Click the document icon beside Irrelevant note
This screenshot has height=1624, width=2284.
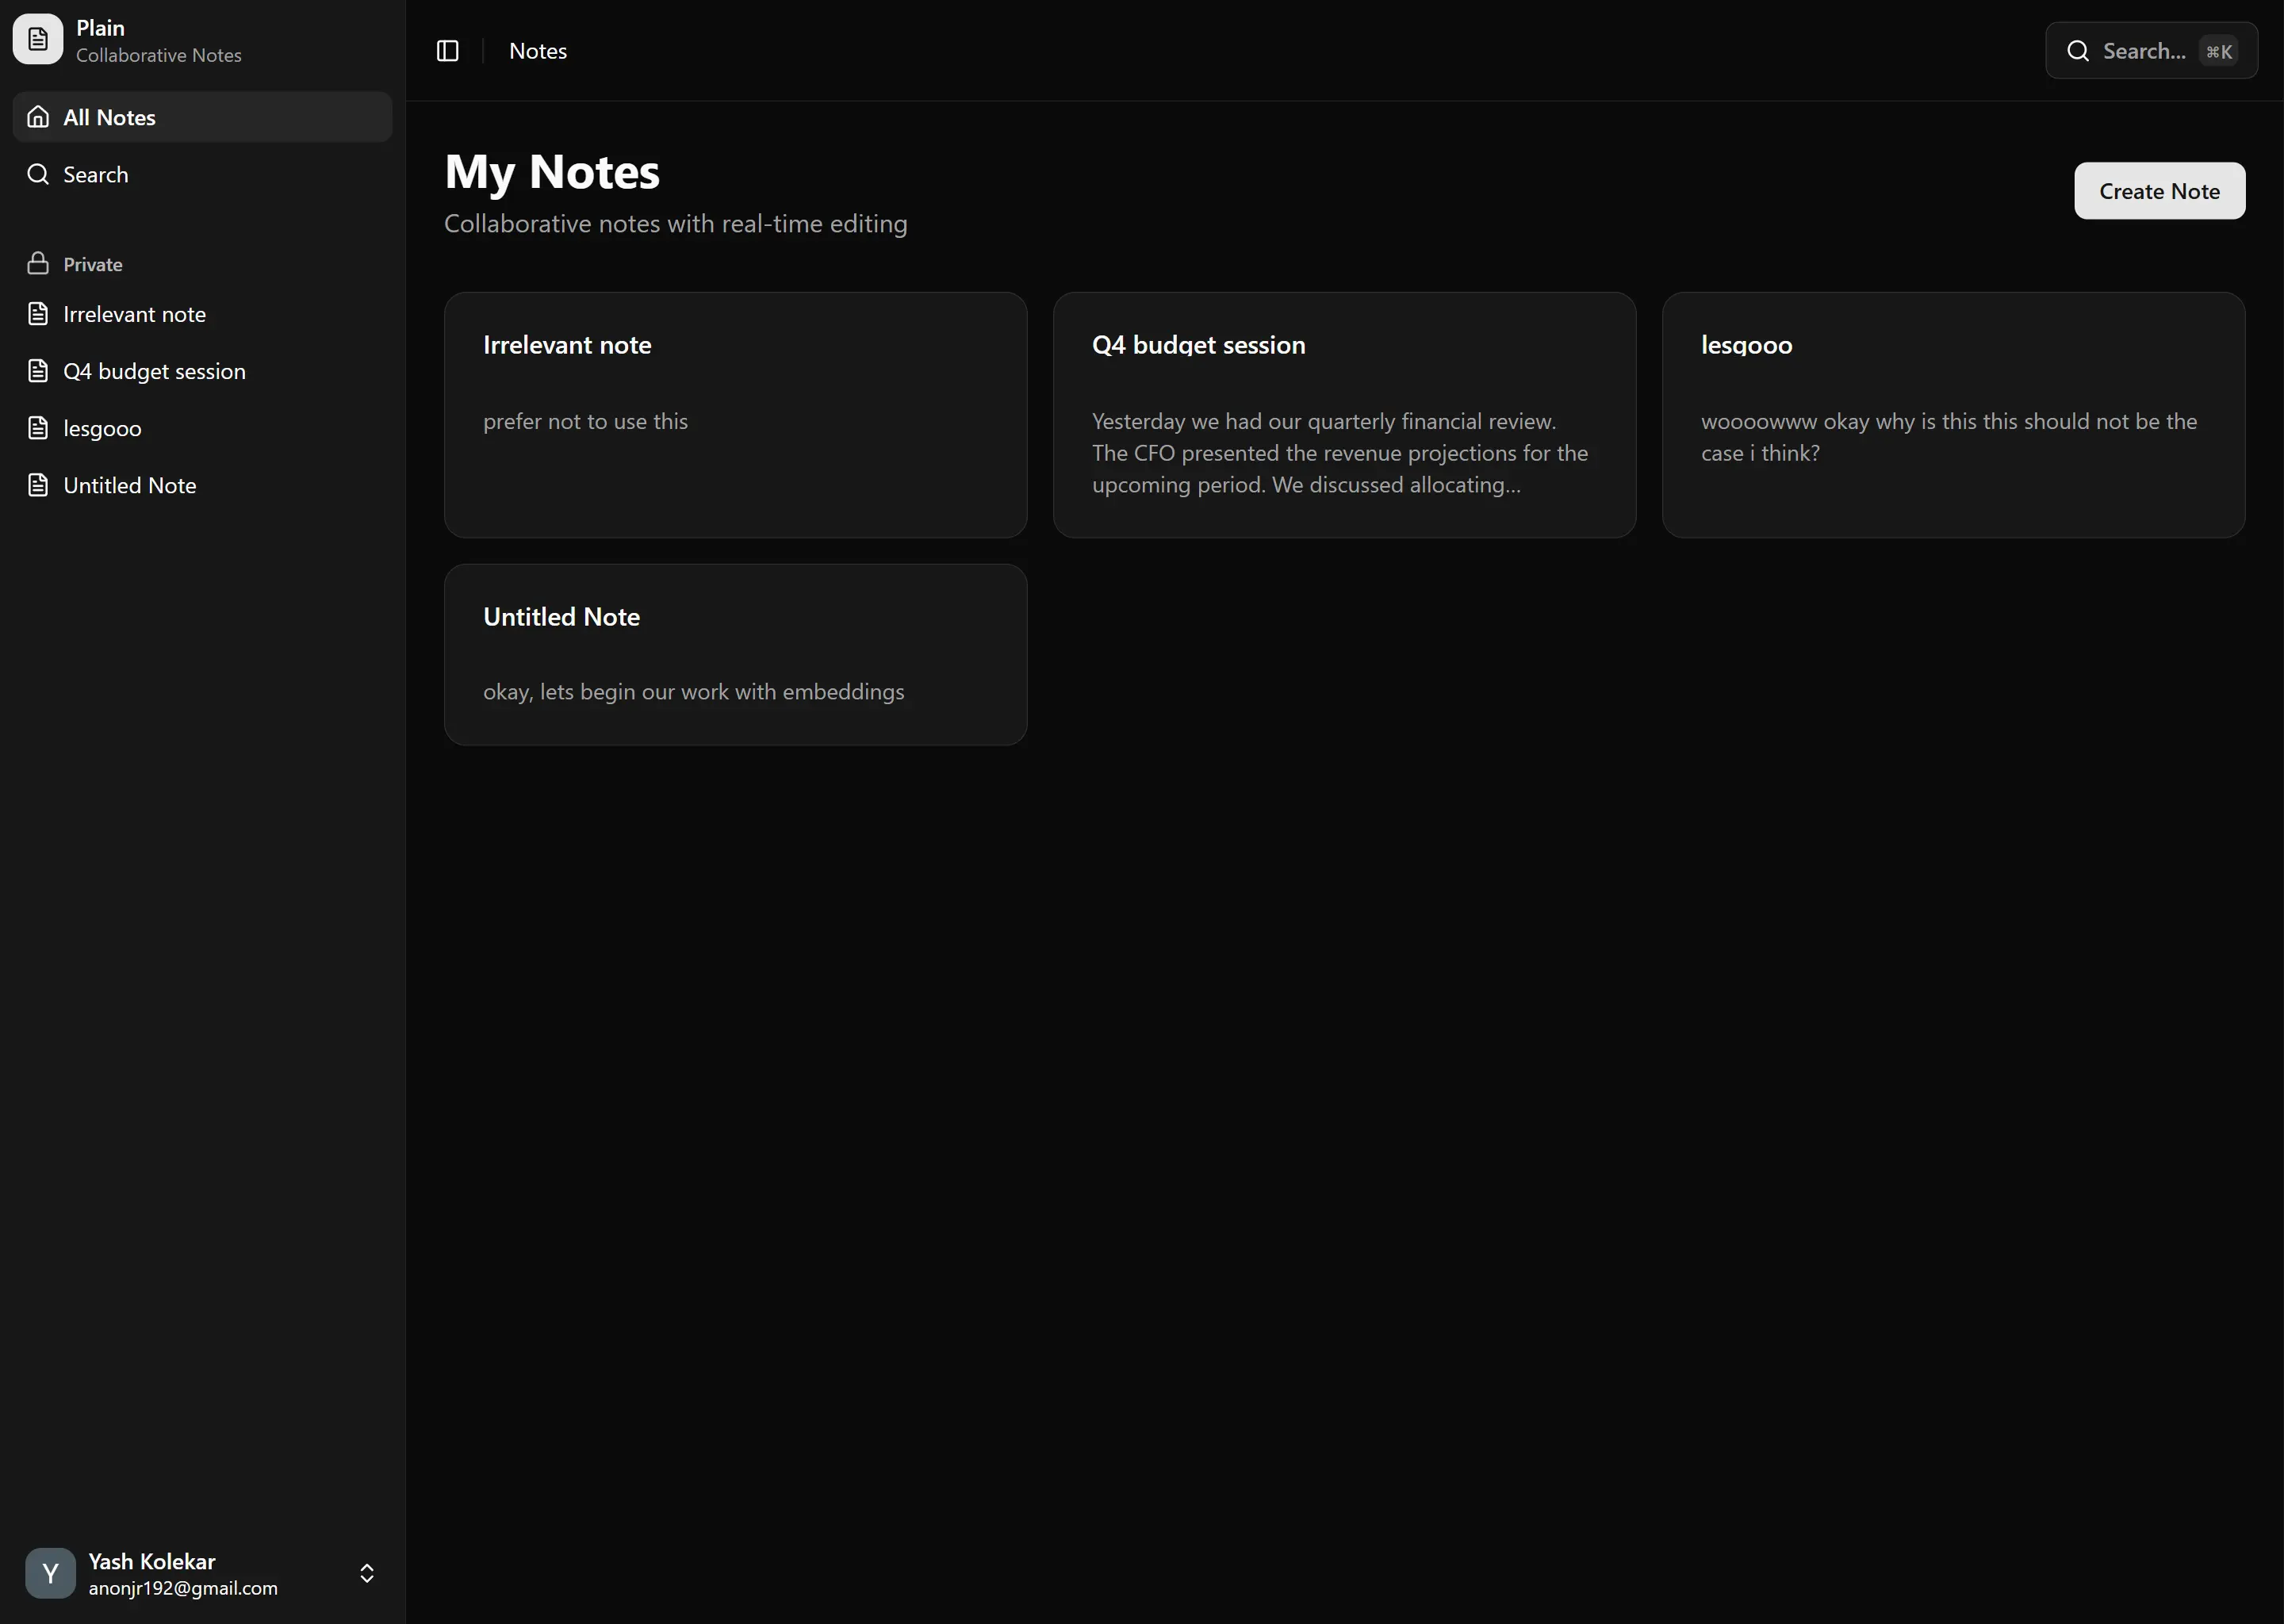click(38, 313)
